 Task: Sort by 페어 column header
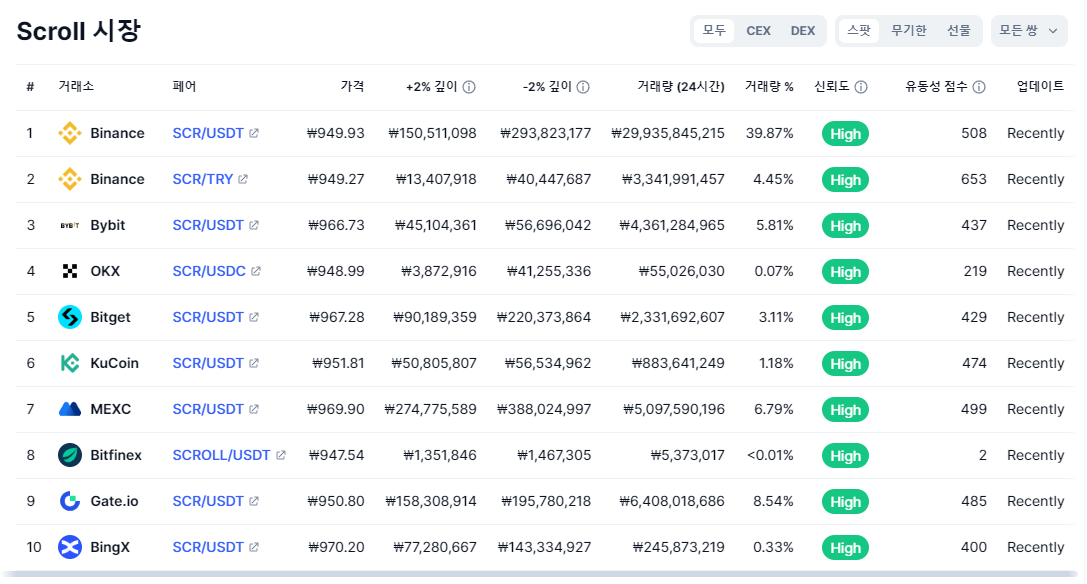click(184, 87)
